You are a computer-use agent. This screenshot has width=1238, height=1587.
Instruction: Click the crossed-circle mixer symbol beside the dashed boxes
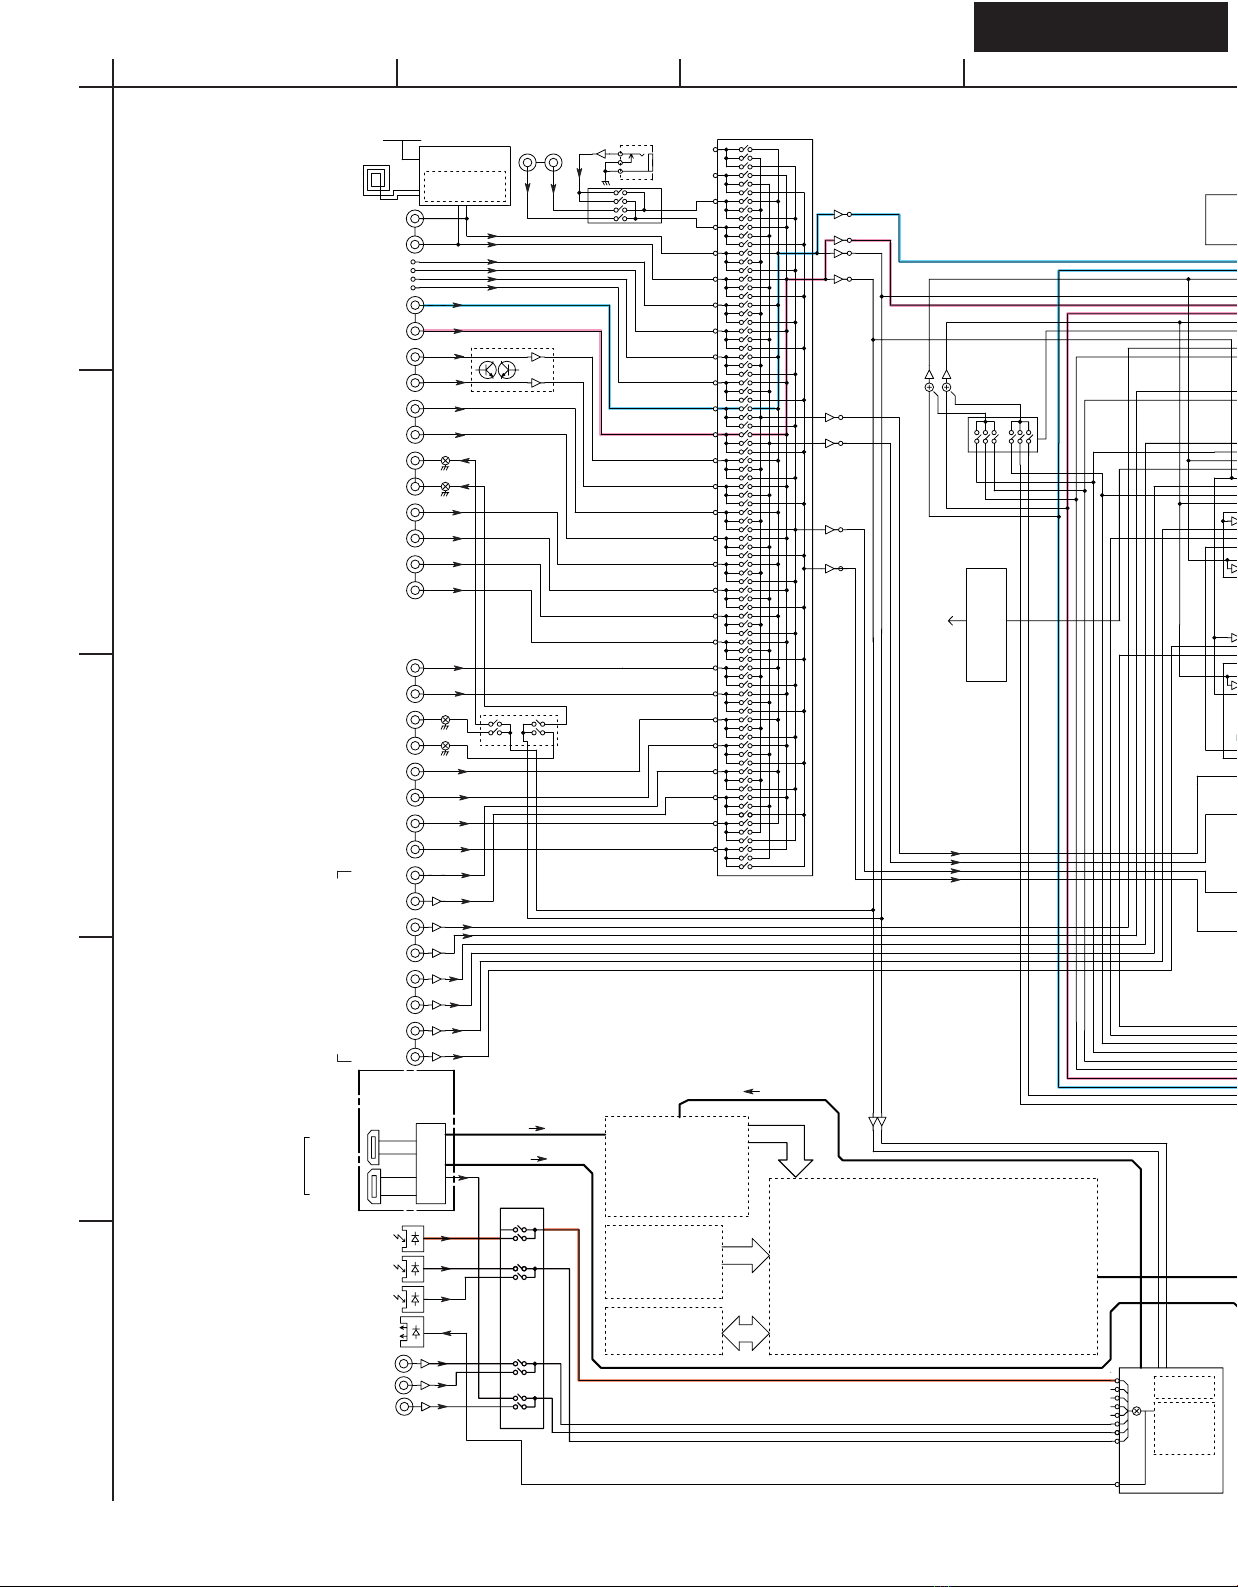[1136, 1411]
